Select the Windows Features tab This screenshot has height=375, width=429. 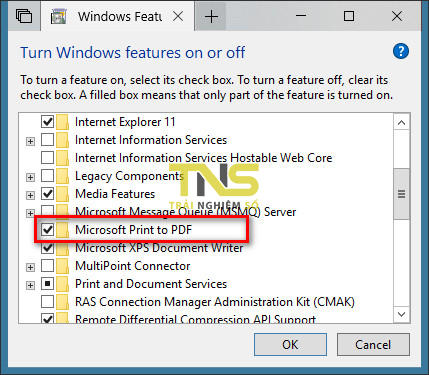pyautogui.click(x=117, y=16)
